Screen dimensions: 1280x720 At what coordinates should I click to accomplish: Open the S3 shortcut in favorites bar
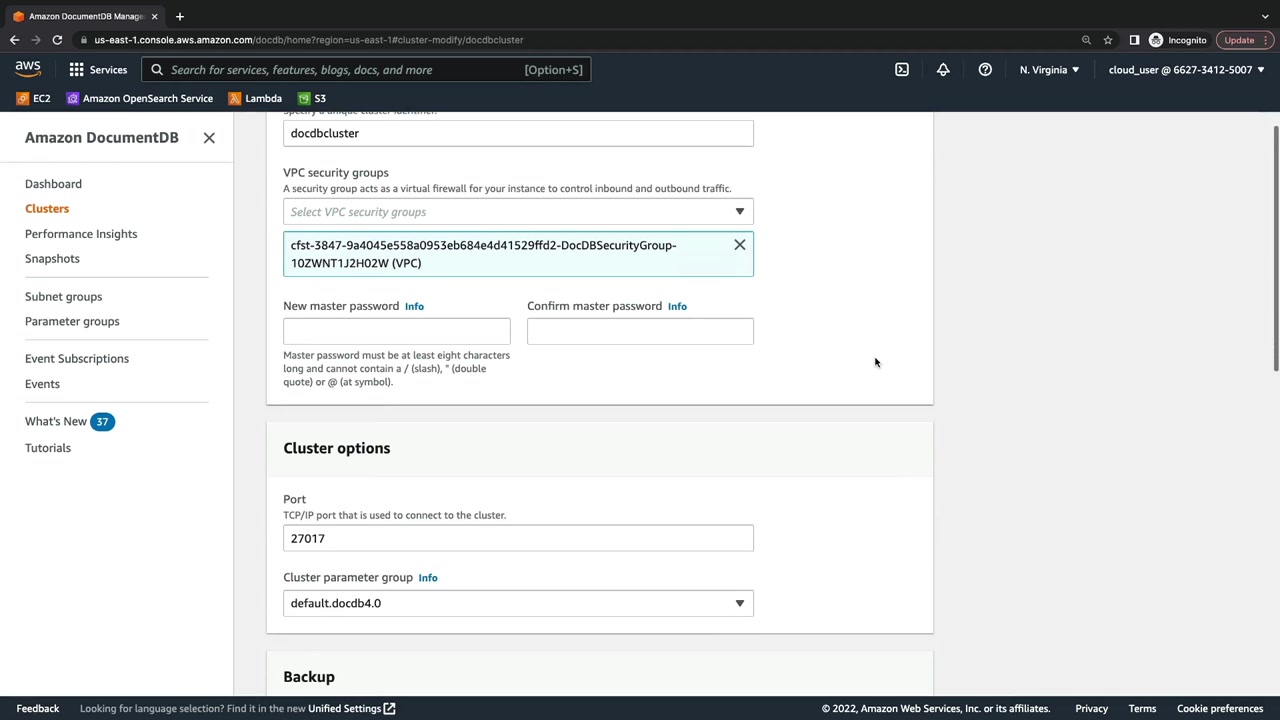point(312,99)
